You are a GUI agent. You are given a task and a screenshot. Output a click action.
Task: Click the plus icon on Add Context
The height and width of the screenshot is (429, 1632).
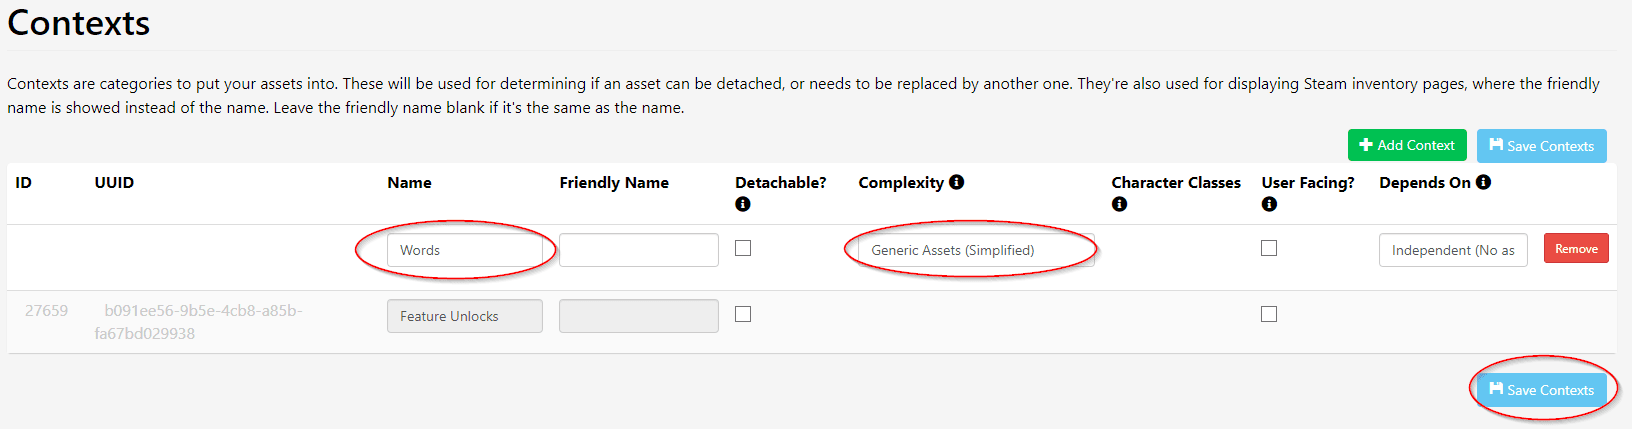coord(1366,145)
